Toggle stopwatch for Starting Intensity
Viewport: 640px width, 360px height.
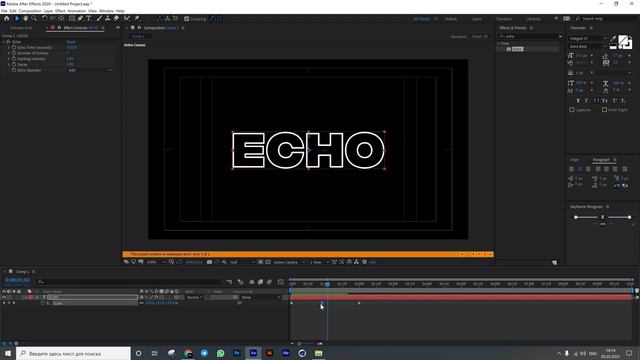click(x=14, y=59)
